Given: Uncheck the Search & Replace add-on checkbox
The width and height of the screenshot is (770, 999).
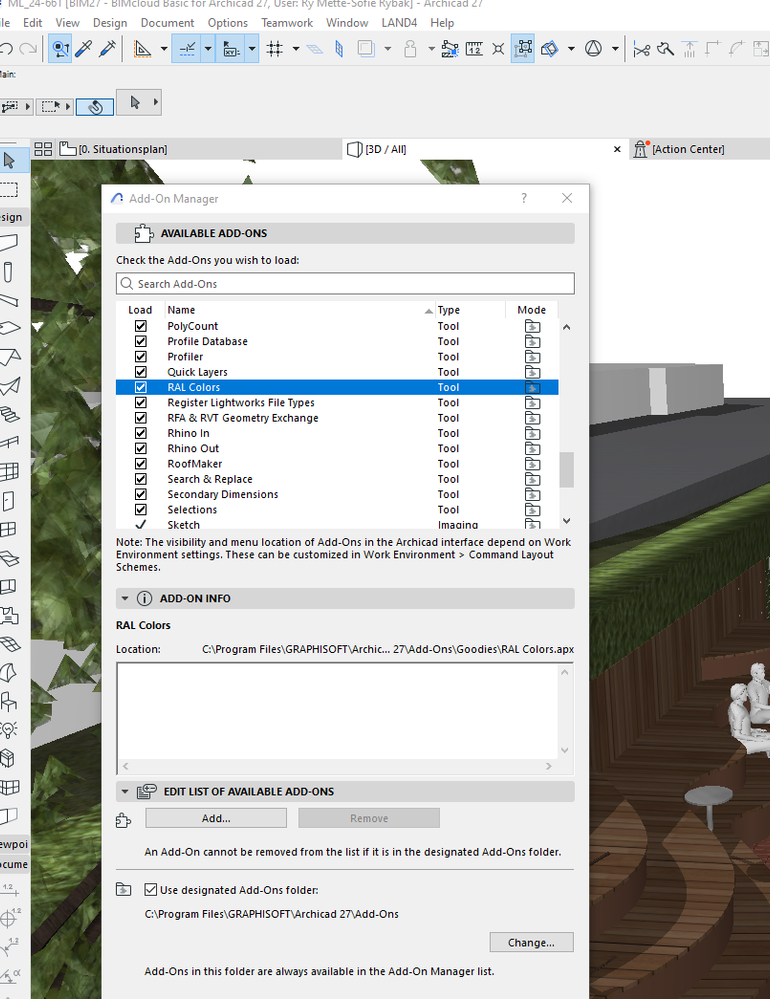Looking at the screenshot, I should tap(141, 479).
